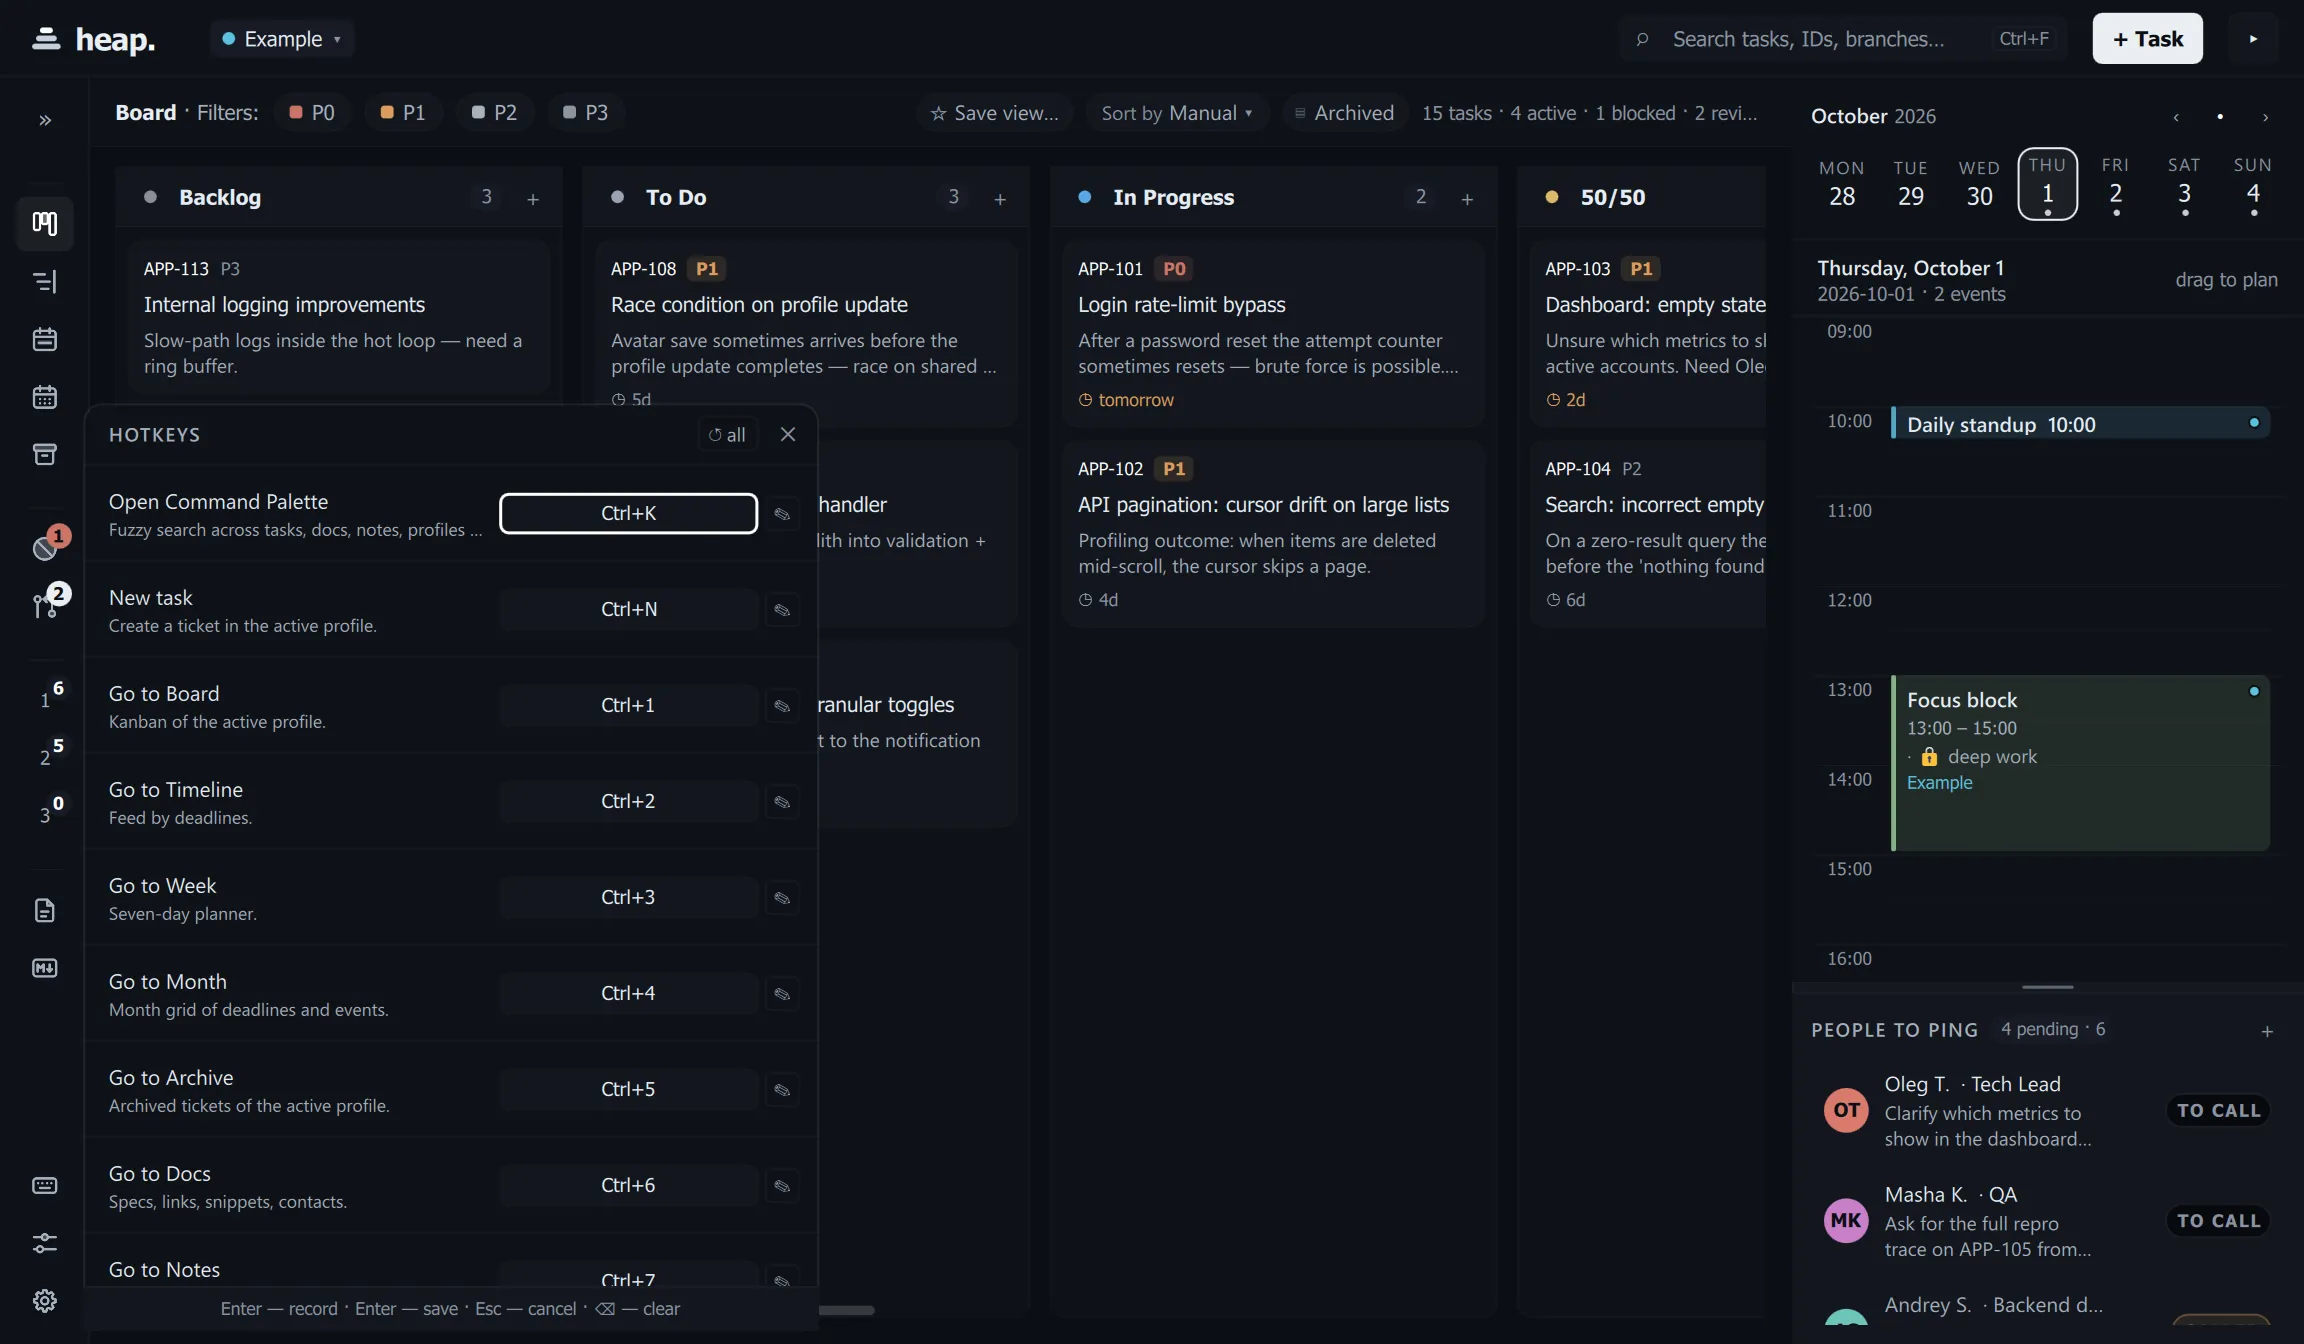Go to next week in calendar
2304x1344 pixels.
click(x=2265, y=117)
